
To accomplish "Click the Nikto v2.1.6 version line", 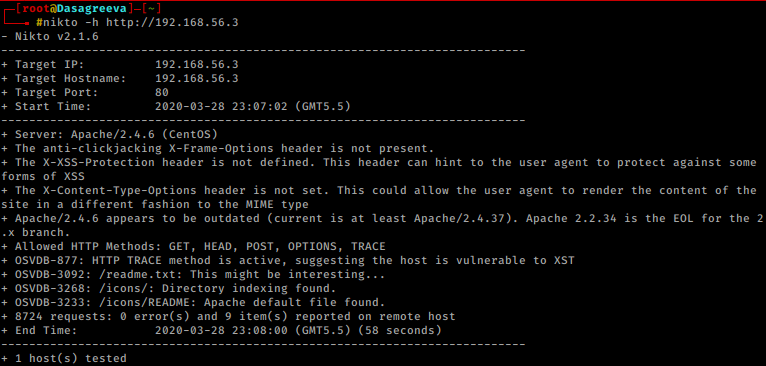I will [50, 37].
